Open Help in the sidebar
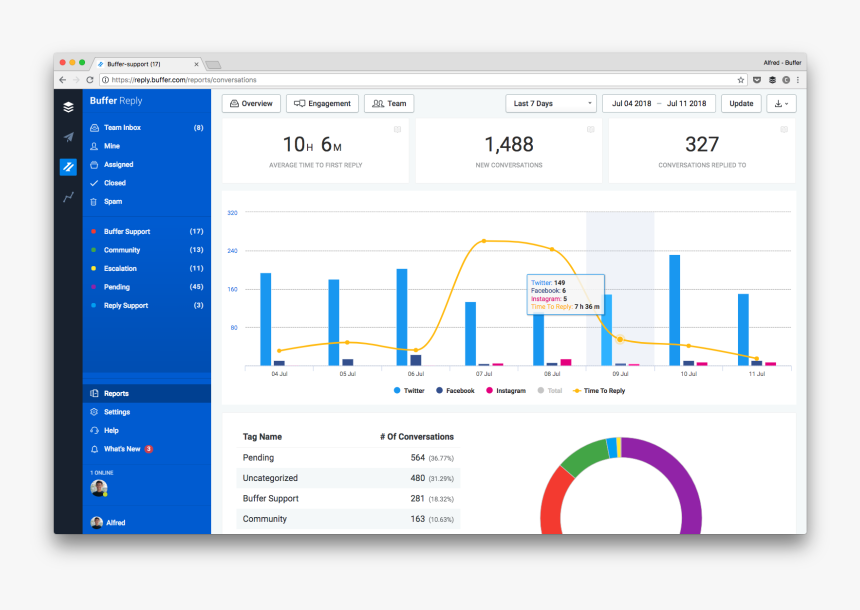 [x=146, y=431]
